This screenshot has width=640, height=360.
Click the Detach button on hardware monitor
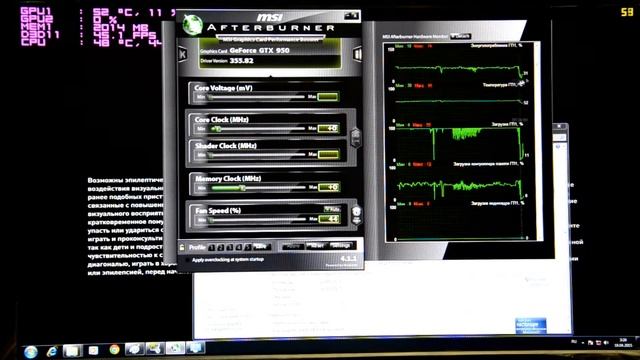tap(460, 36)
